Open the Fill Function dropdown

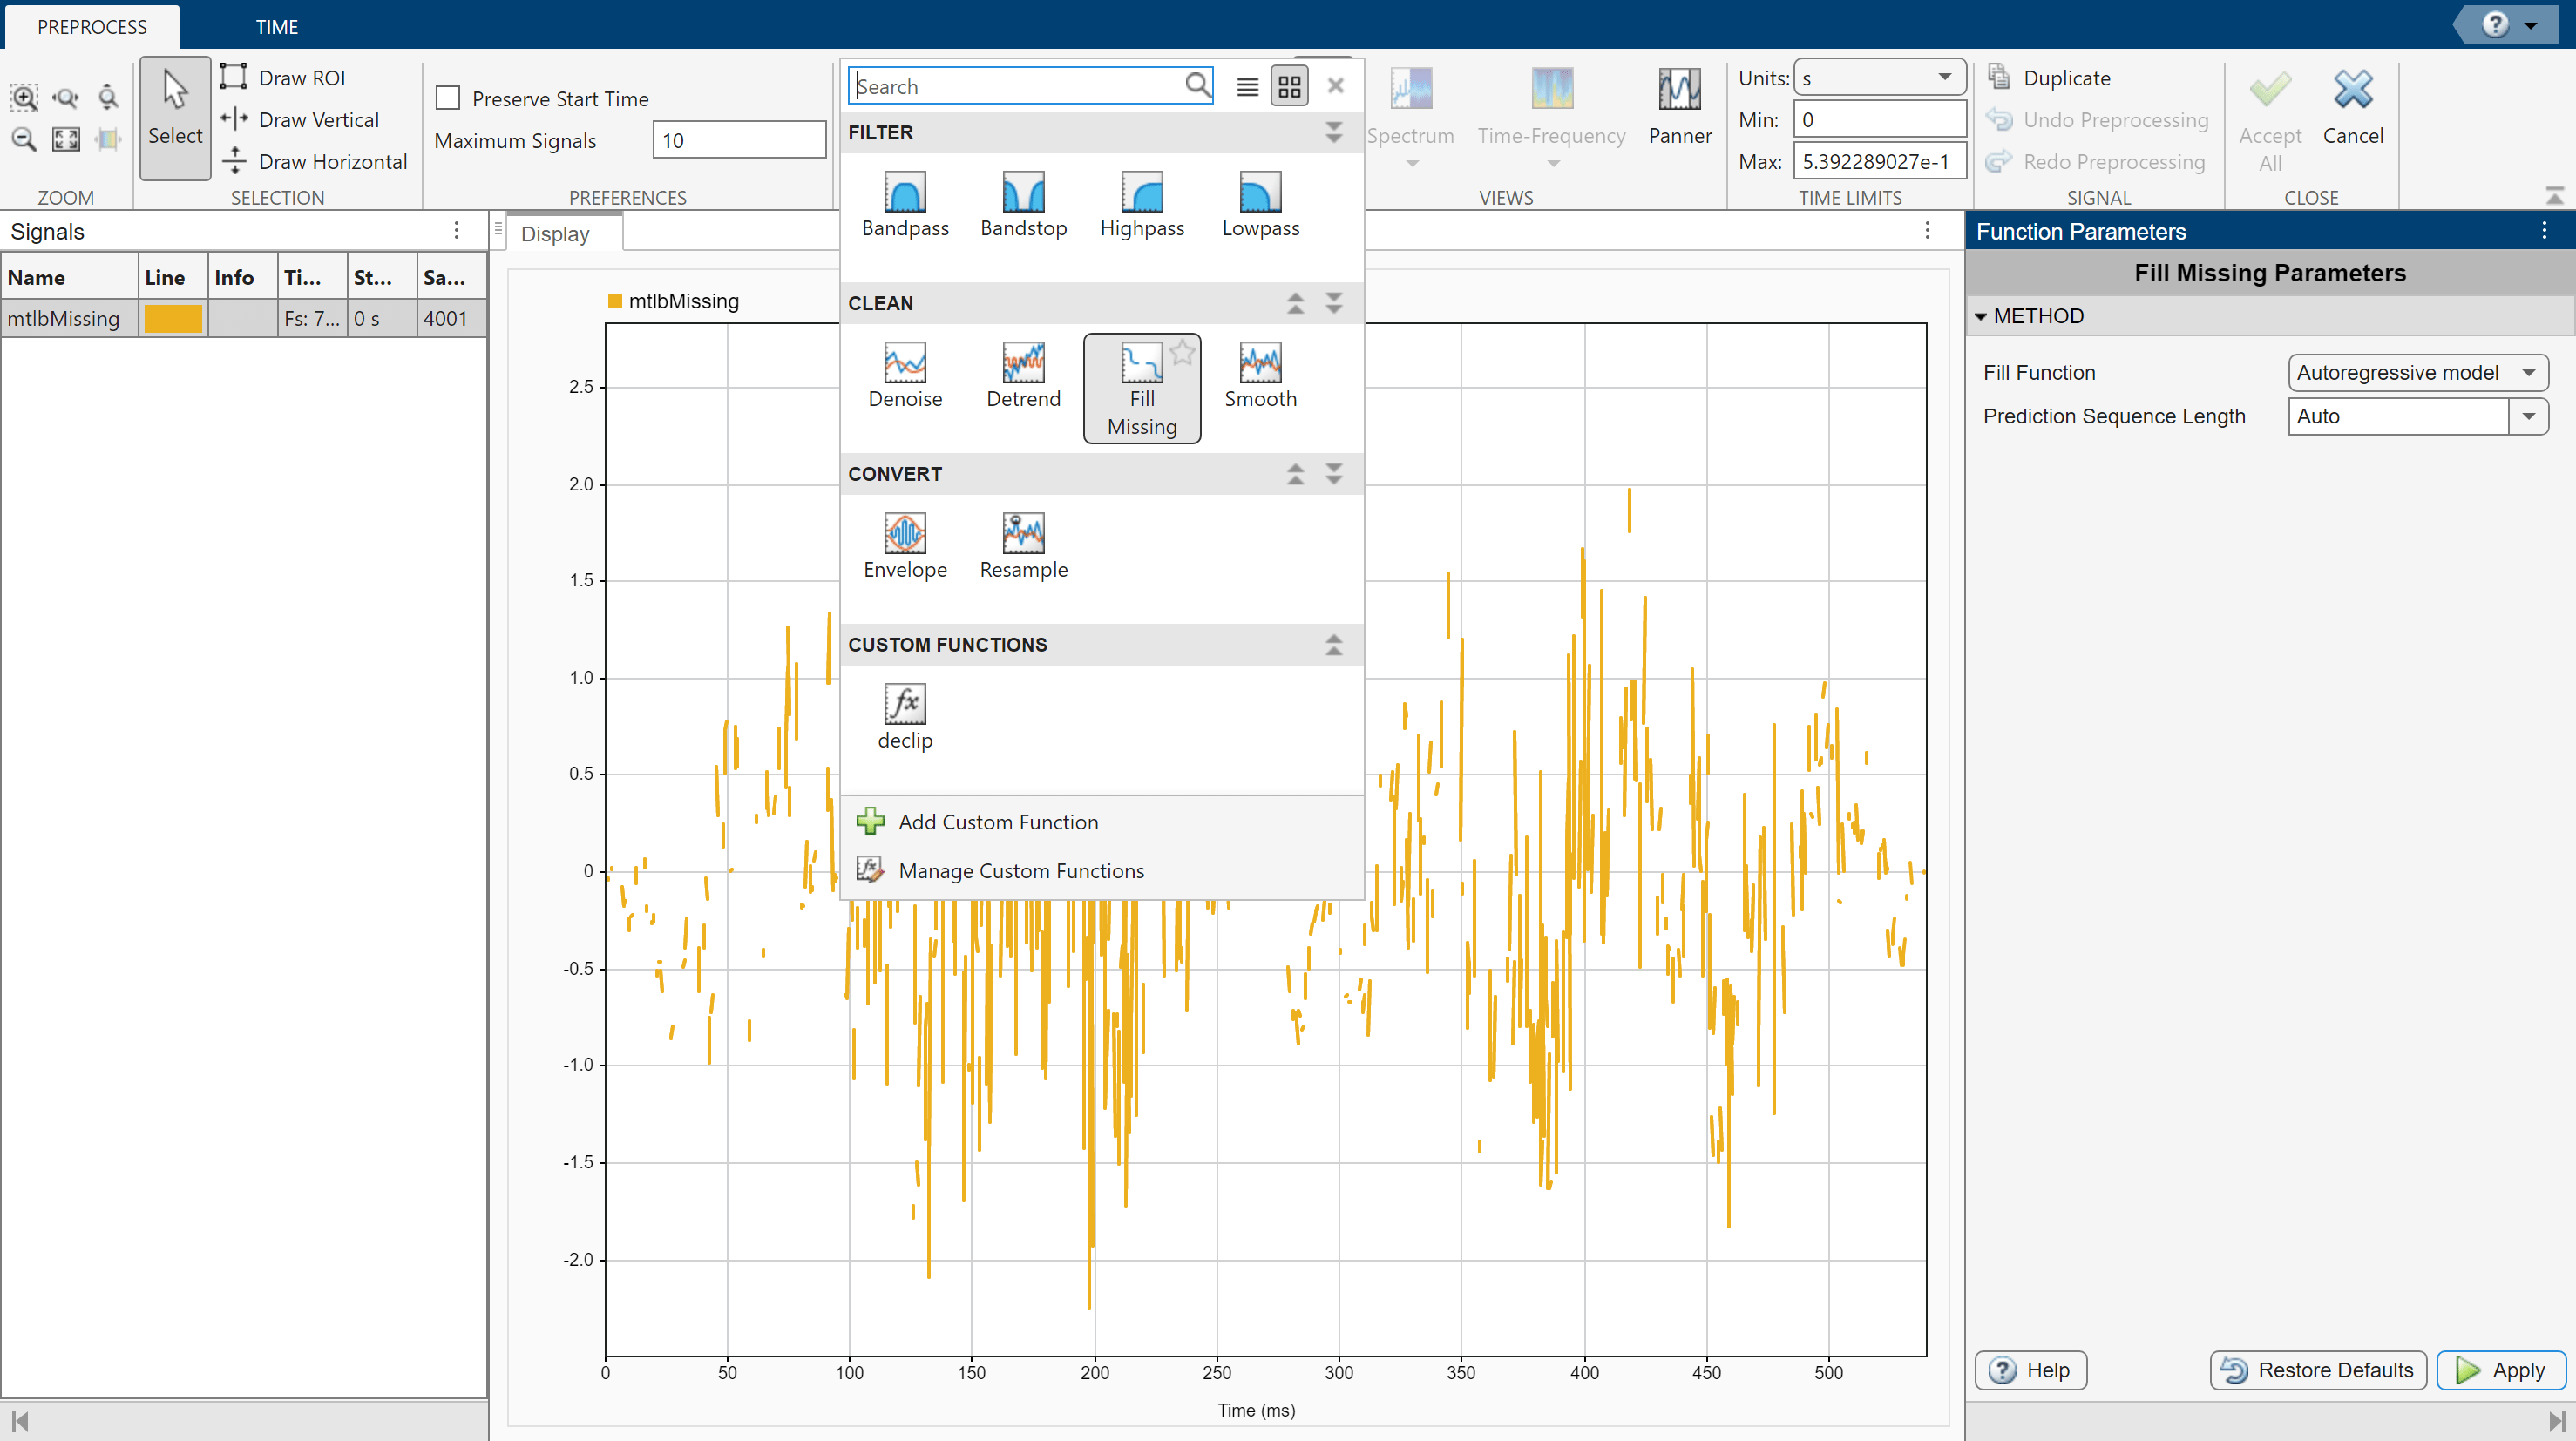(x=2417, y=373)
